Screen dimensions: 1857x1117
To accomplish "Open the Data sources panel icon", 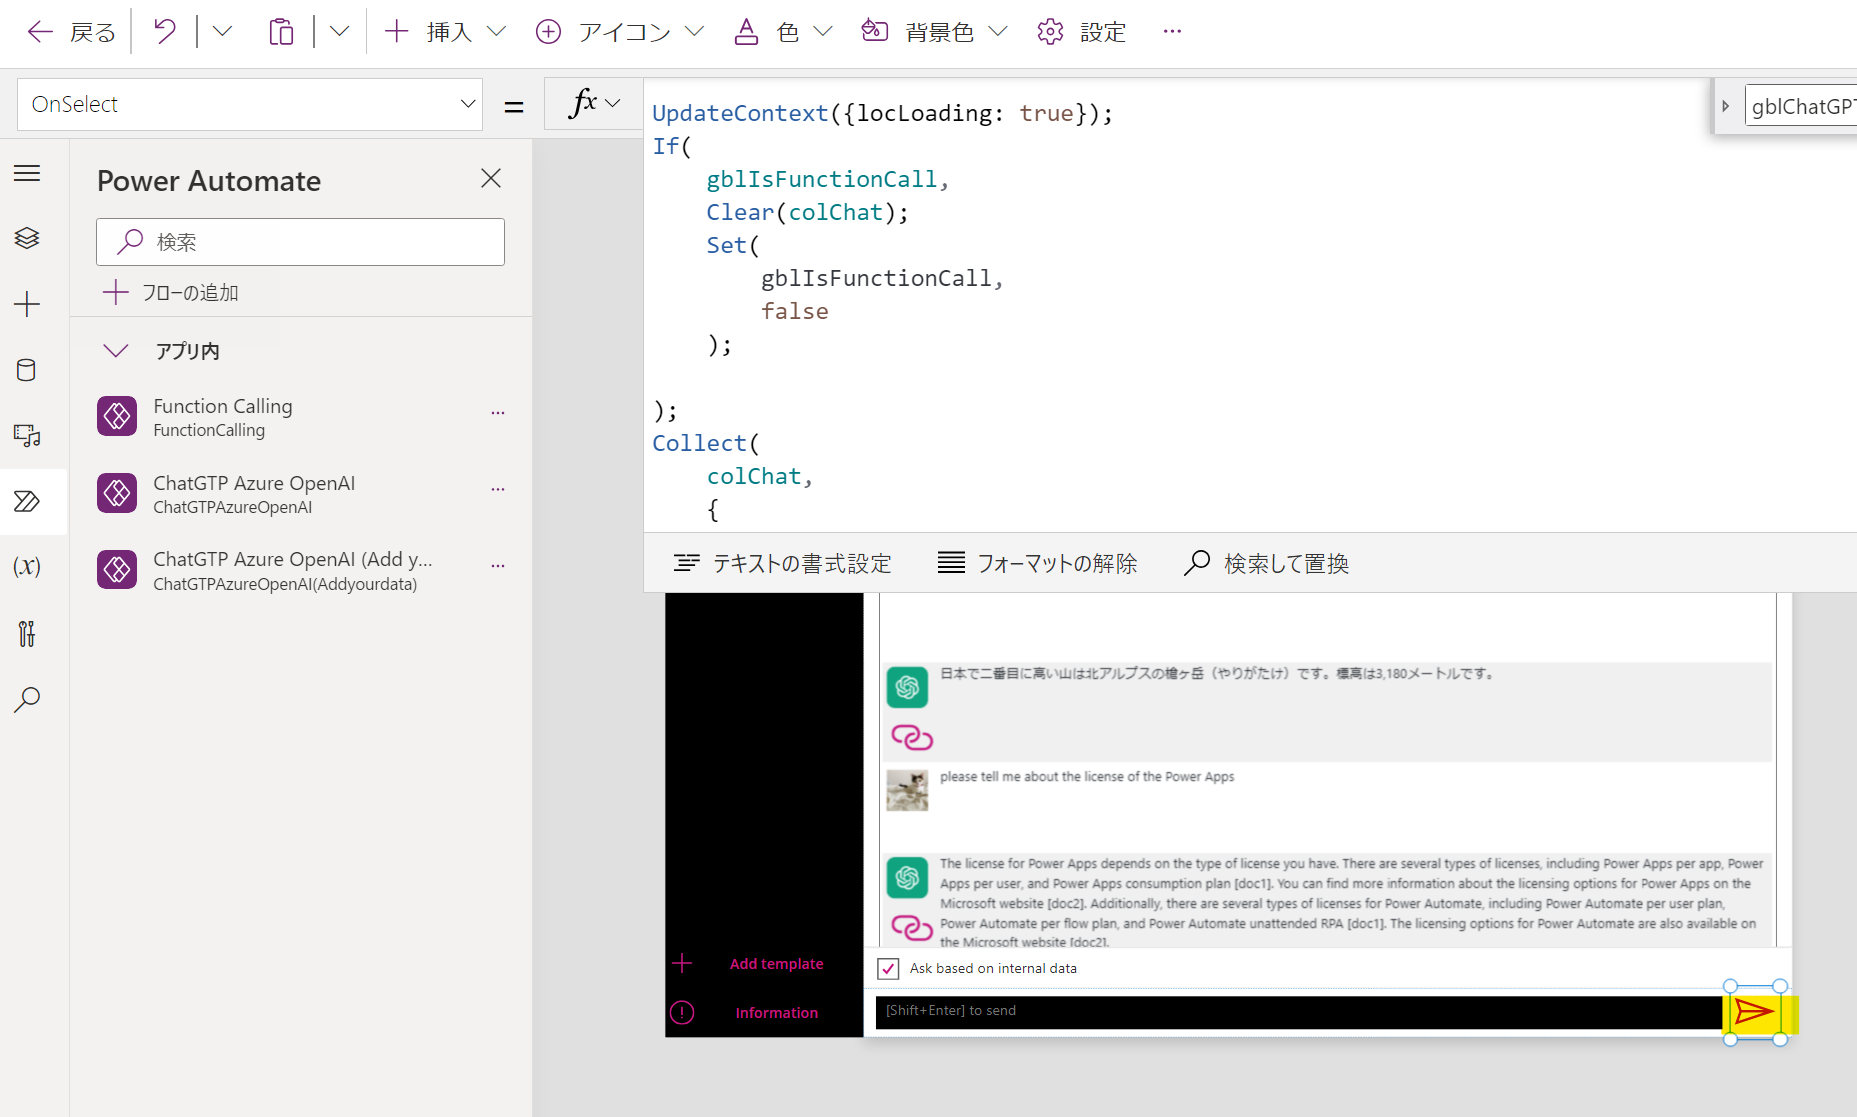I will pos(27,369).
